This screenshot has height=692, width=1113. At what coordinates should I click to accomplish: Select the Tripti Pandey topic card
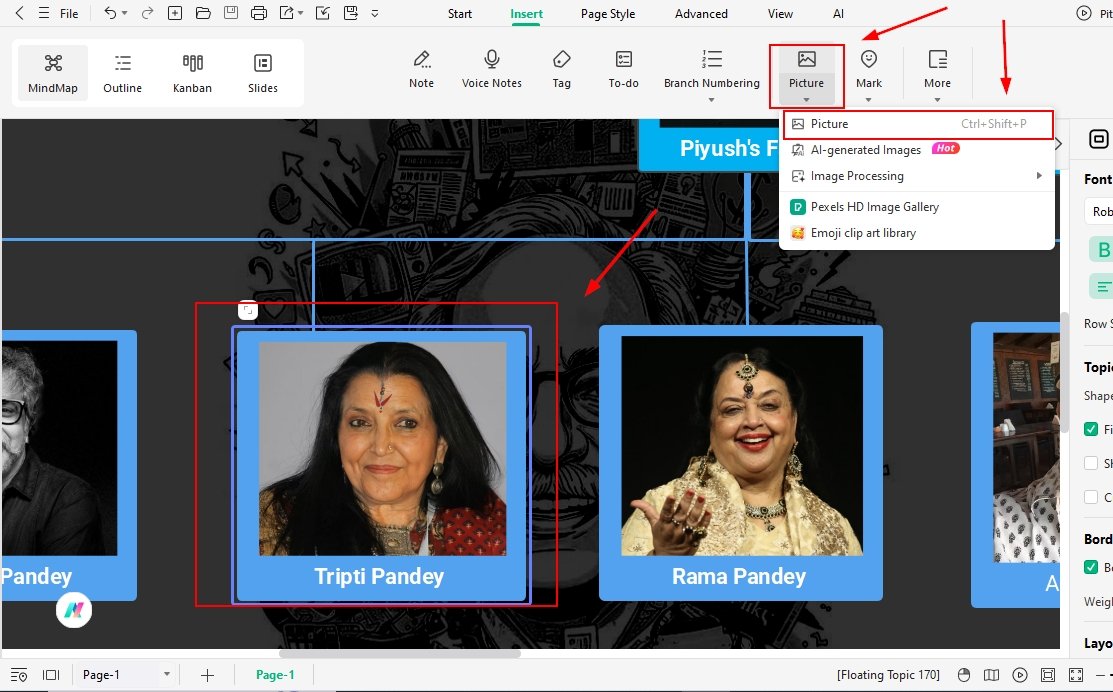point(381,466)
